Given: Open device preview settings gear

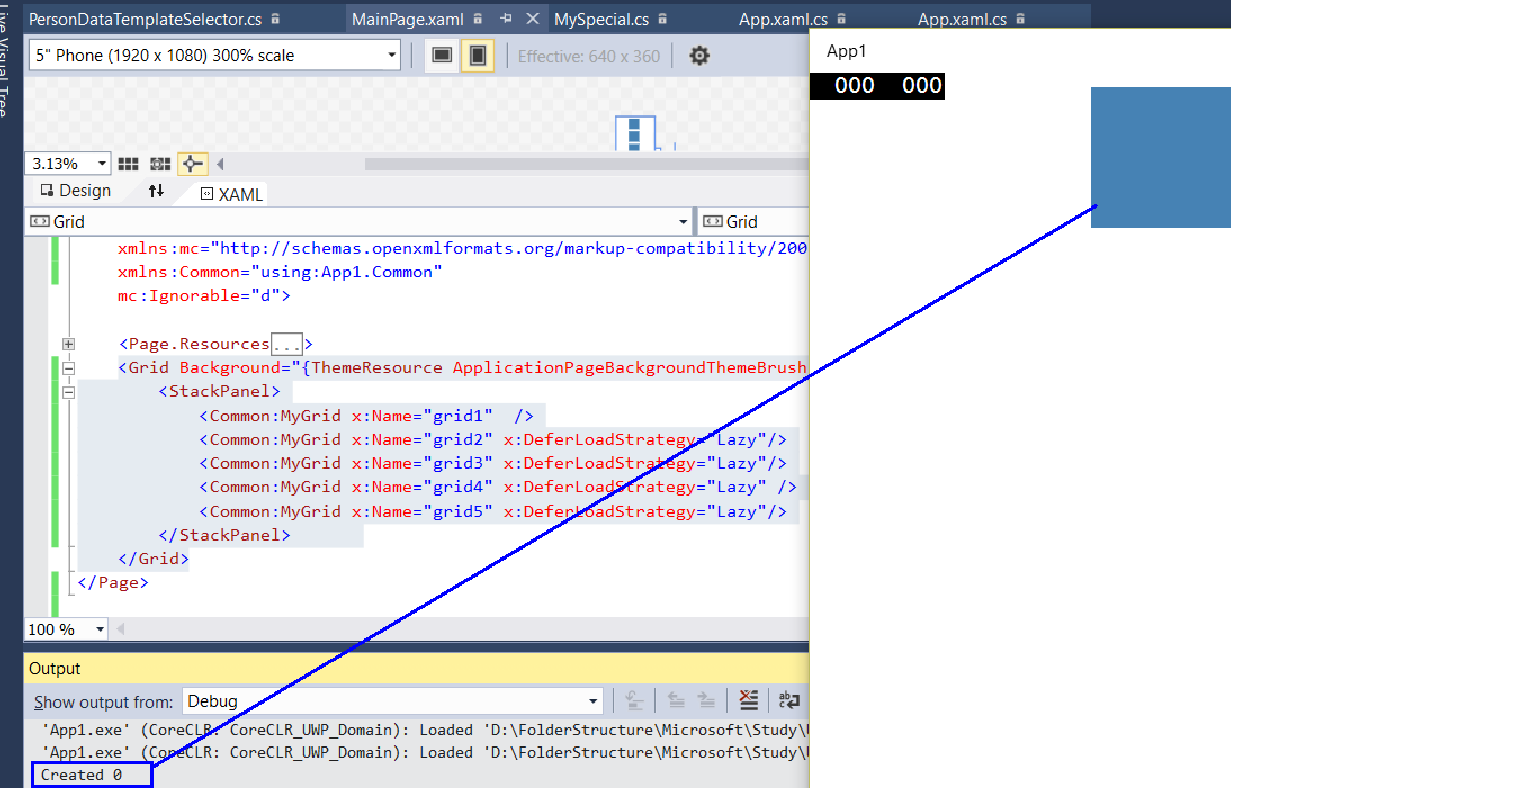Looking at the screenshot, I should click(700, 56).
